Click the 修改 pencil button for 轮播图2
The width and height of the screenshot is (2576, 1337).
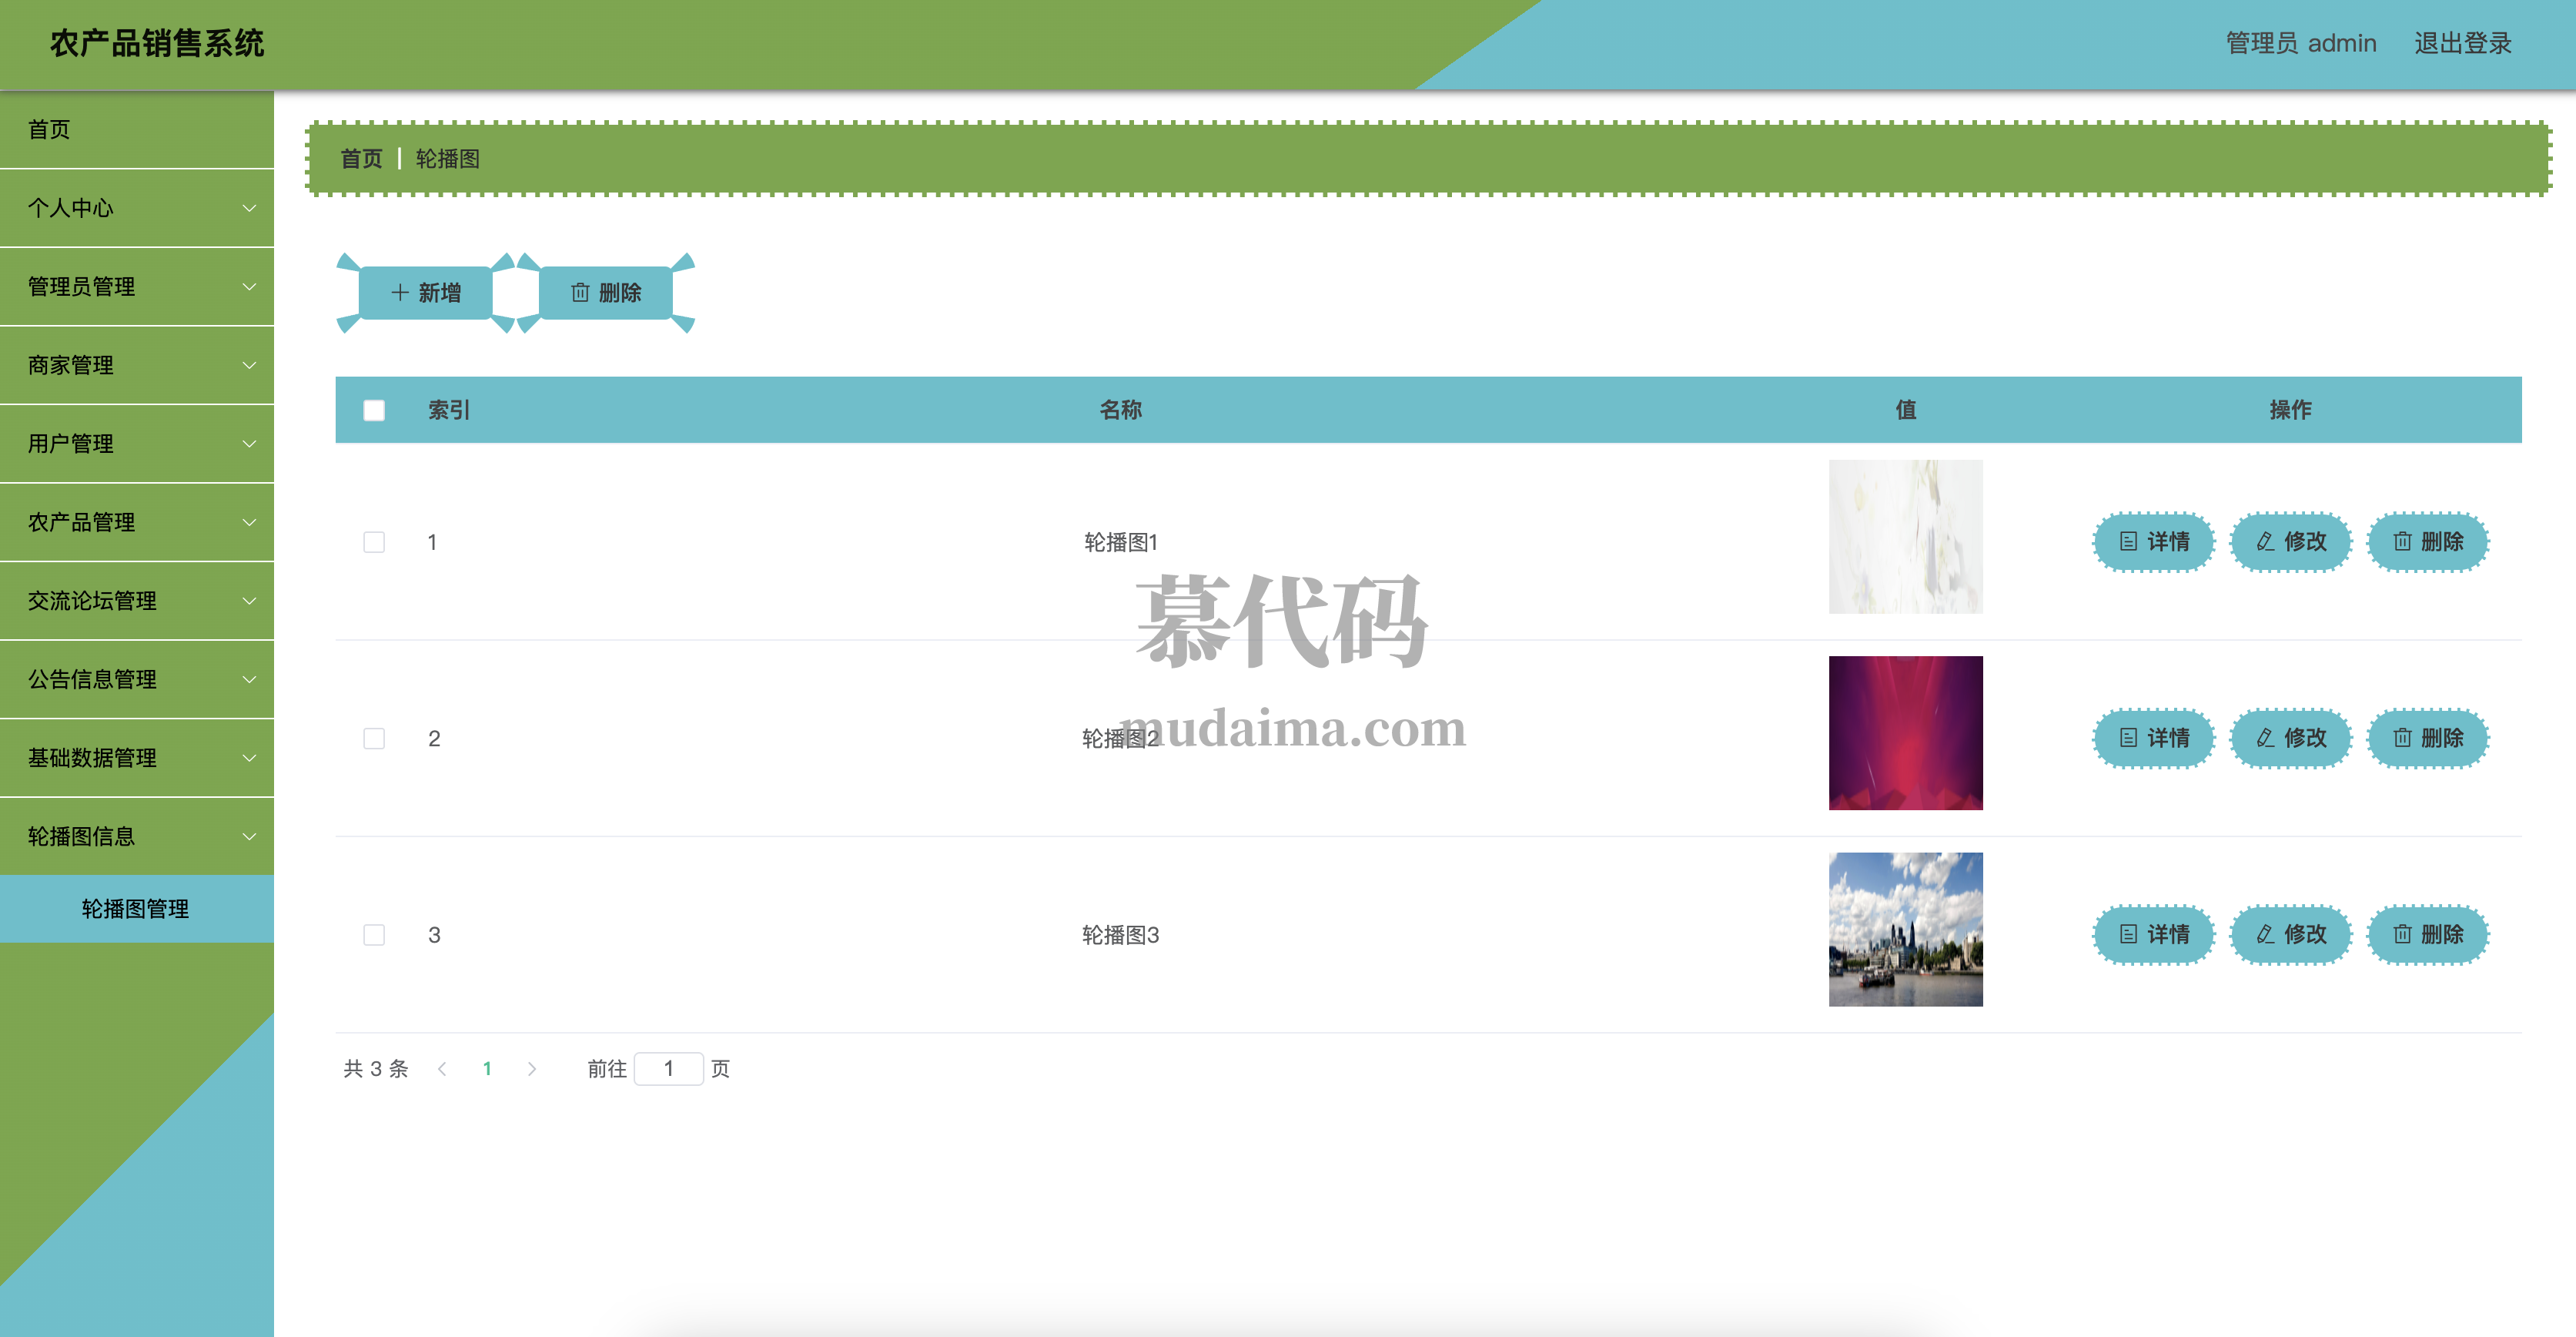coord(2291,738)
